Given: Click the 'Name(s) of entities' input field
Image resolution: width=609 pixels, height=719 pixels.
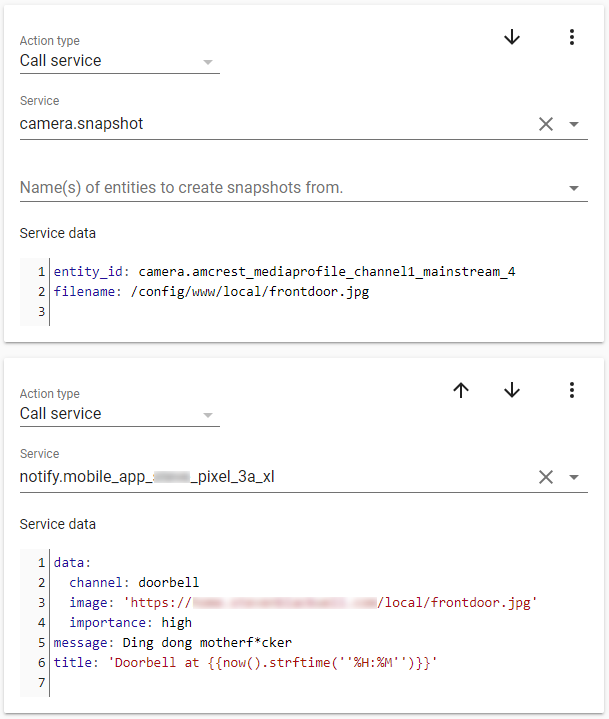Looking at the screenshot, I should pyautogui.click(x=280, y=188).
